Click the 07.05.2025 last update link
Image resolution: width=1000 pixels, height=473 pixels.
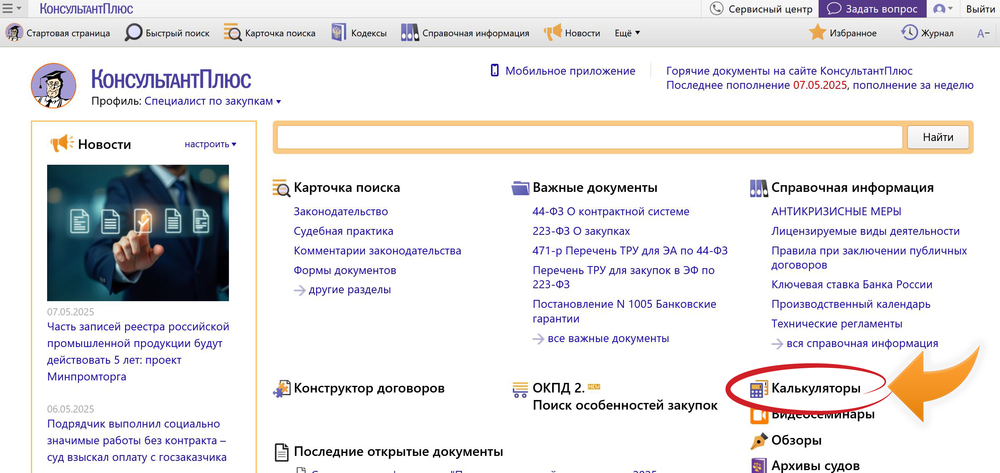[x=820, y=85]
